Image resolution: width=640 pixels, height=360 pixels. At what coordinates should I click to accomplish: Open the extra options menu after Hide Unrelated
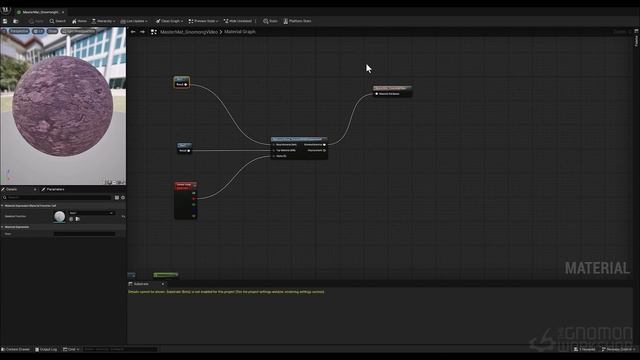click(256, 21)
